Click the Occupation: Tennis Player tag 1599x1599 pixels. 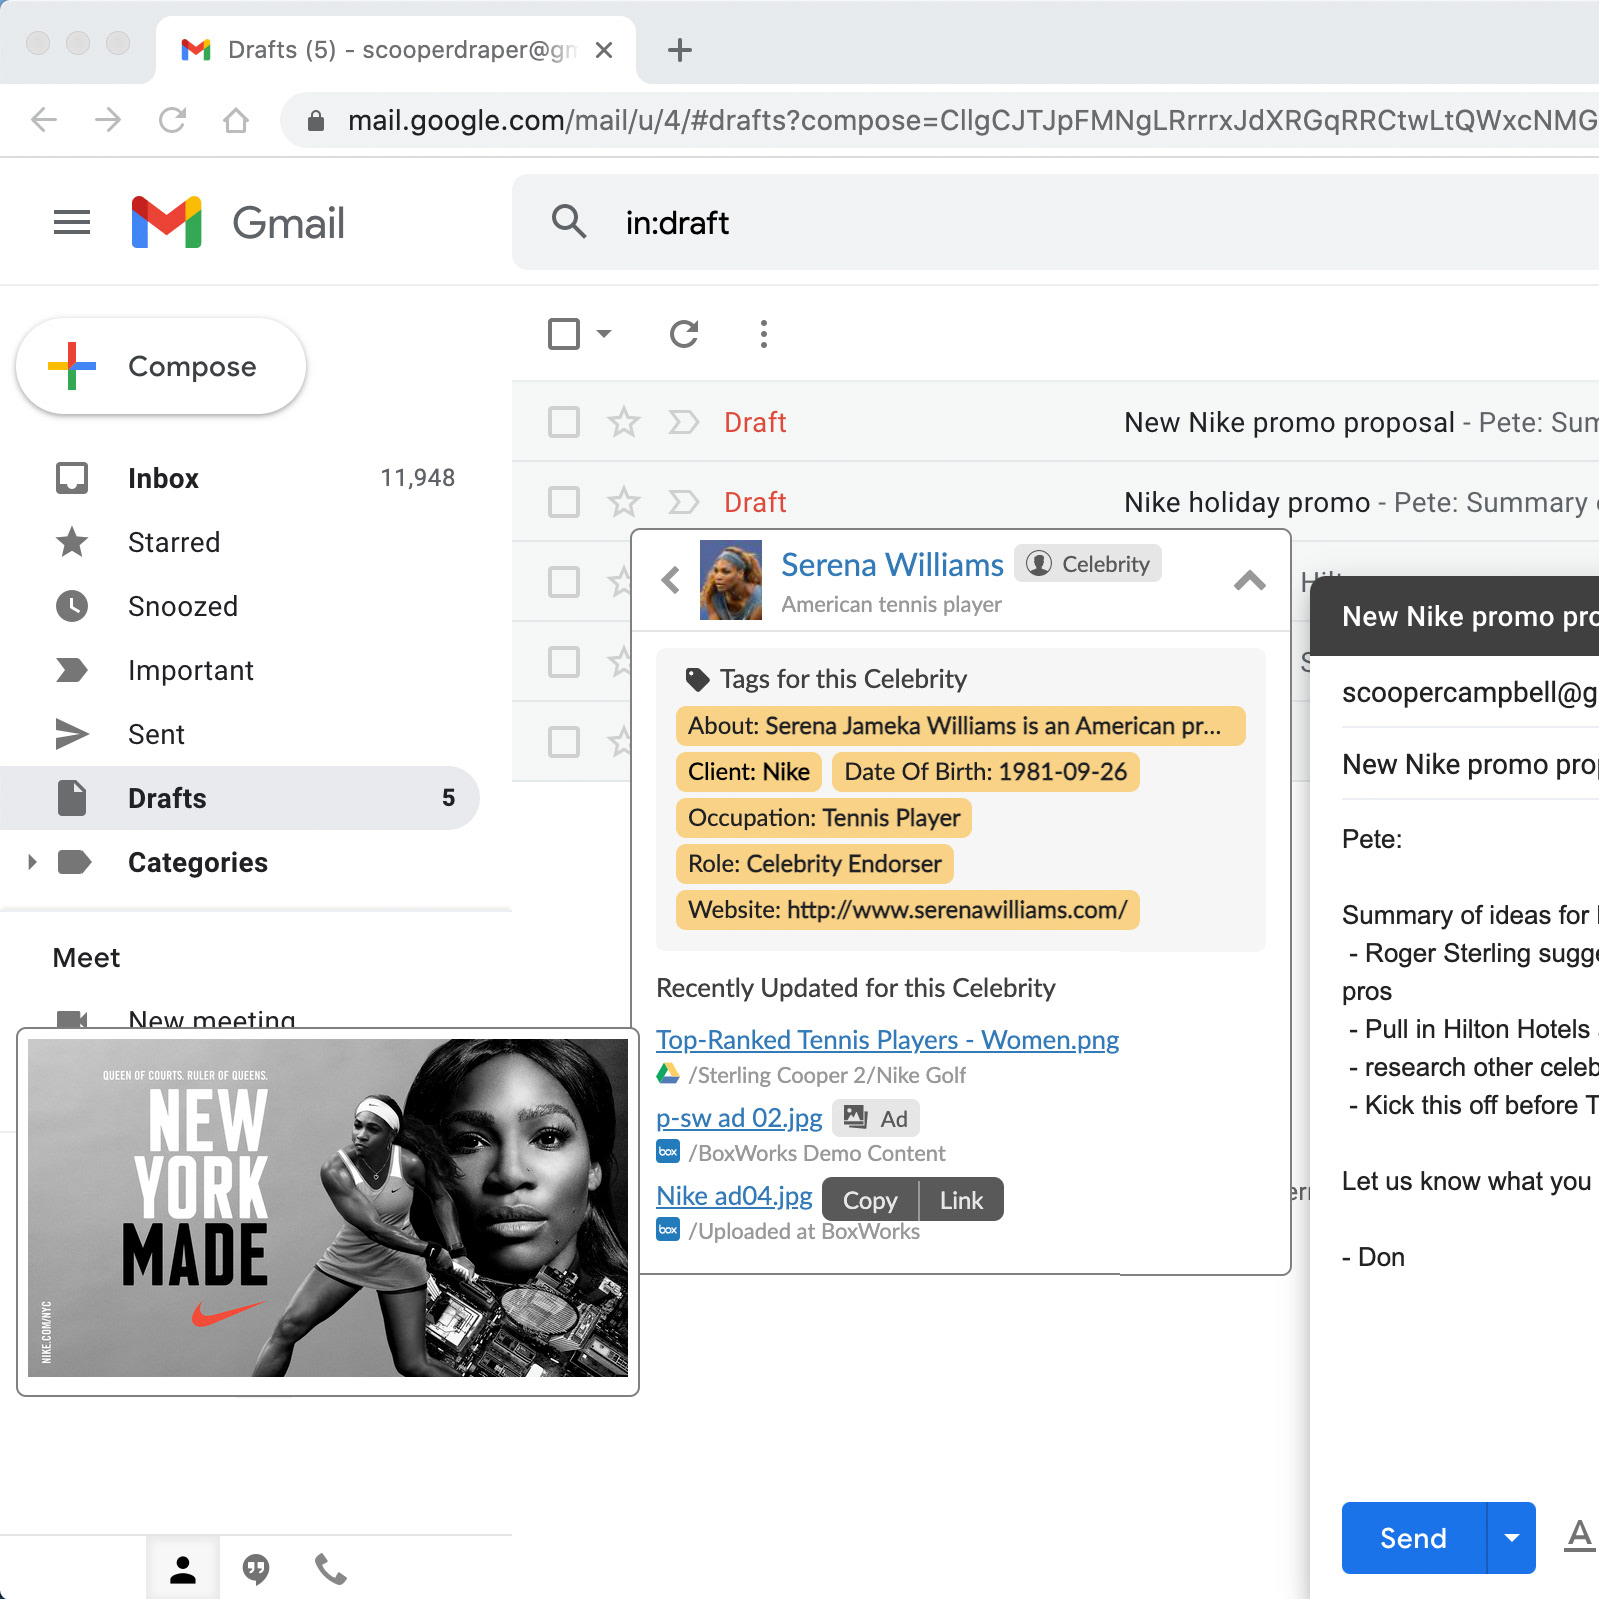pos(824,818)
